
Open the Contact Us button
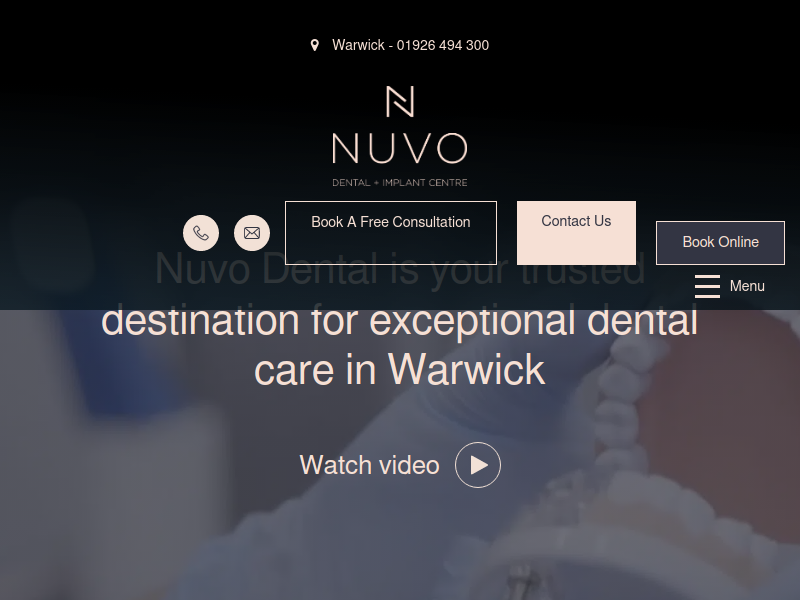click(x=577, y=233)
